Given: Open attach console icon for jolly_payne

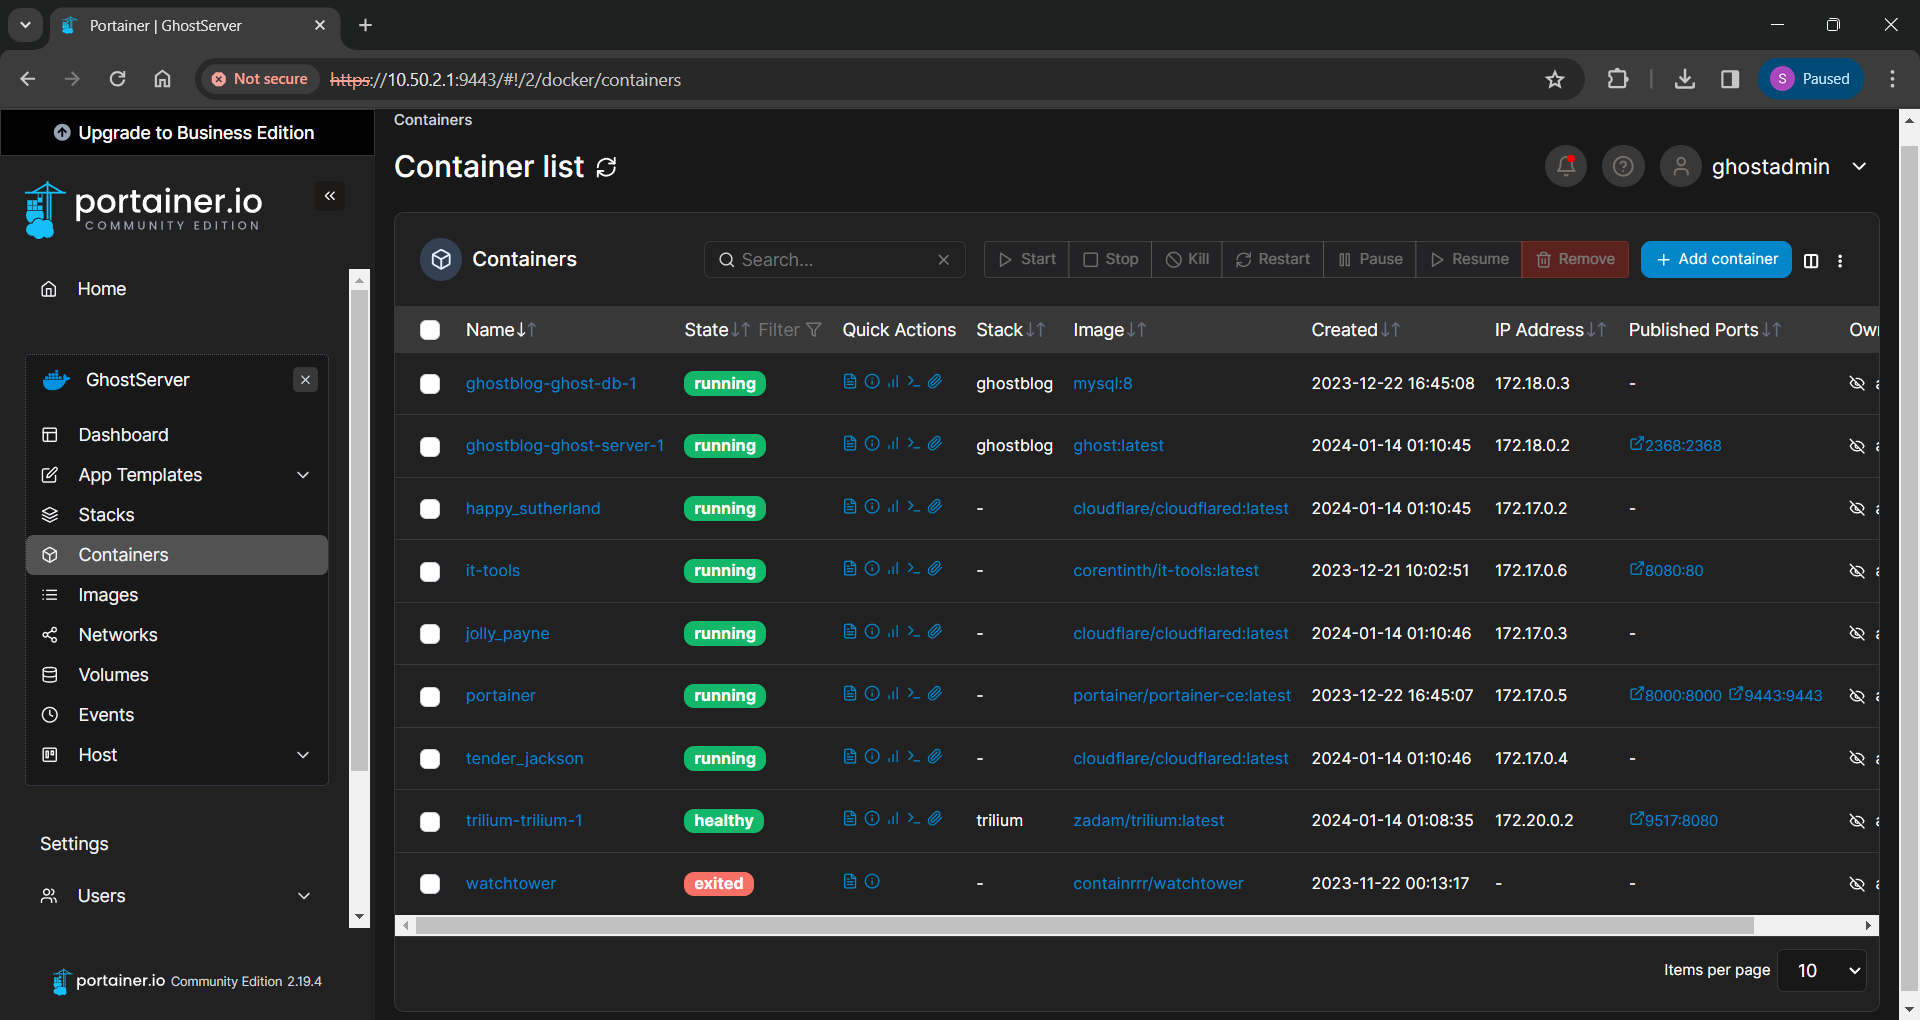Looking at the screenshot, I should 935,631.
